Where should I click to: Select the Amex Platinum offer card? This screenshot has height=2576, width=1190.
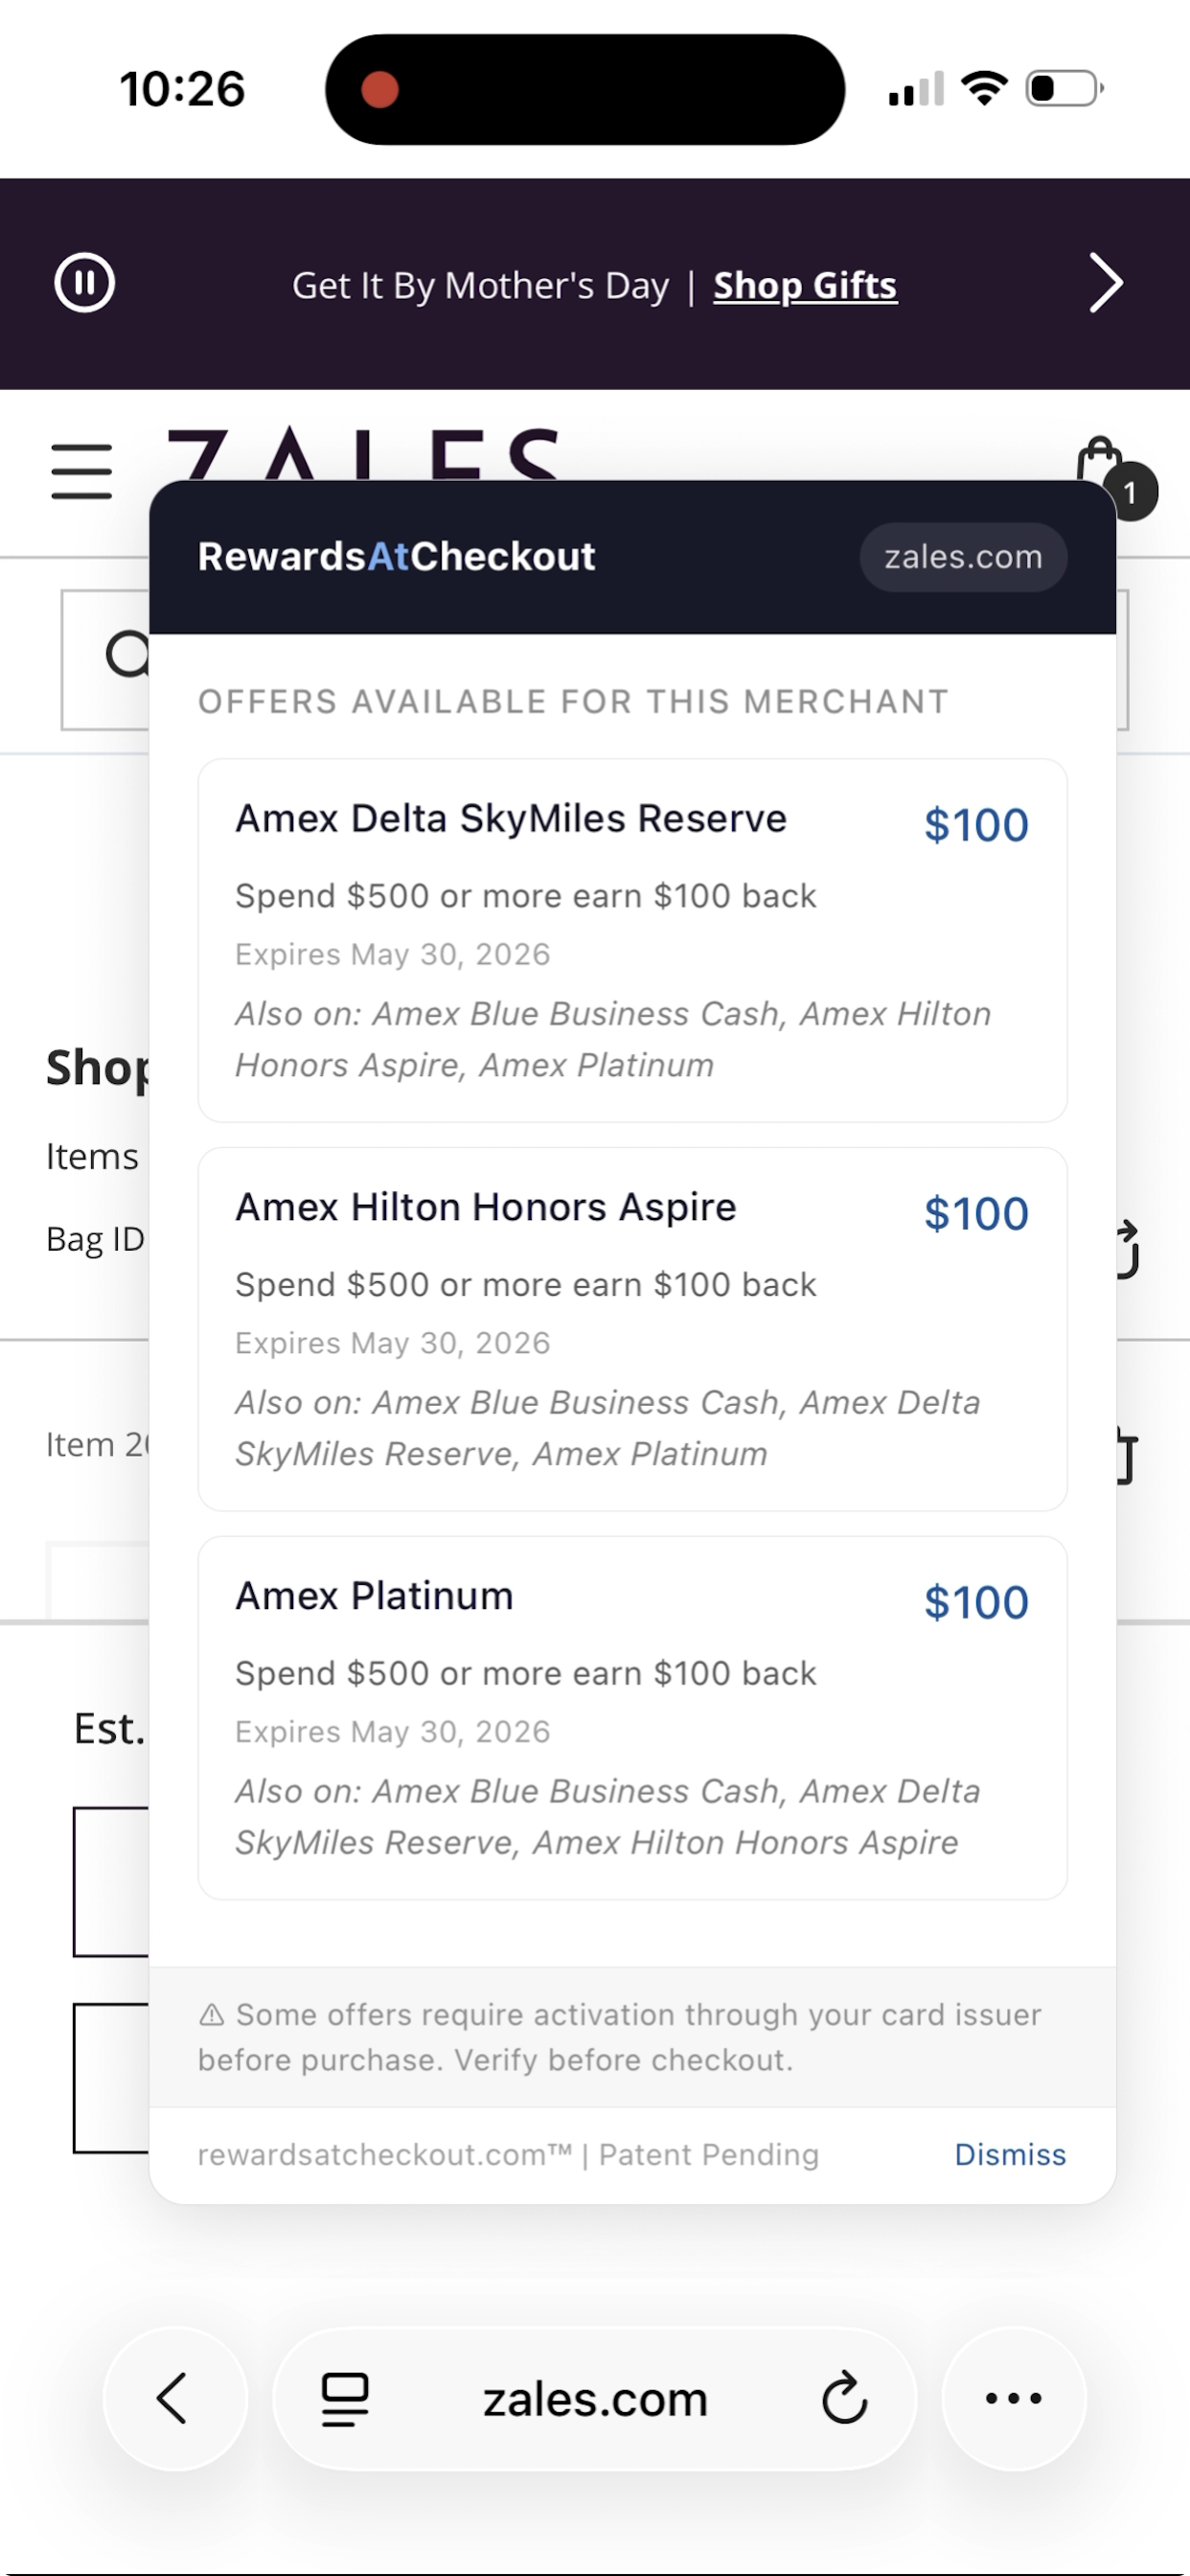[632, 1716]
